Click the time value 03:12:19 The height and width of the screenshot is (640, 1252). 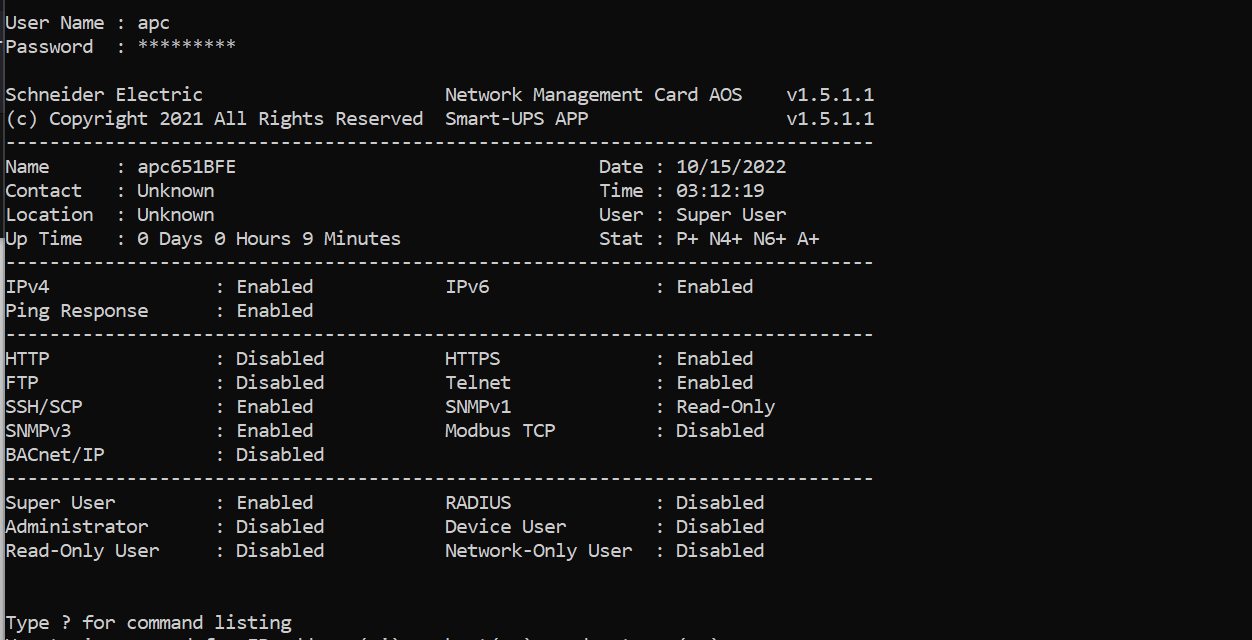[x=720, y=191]
